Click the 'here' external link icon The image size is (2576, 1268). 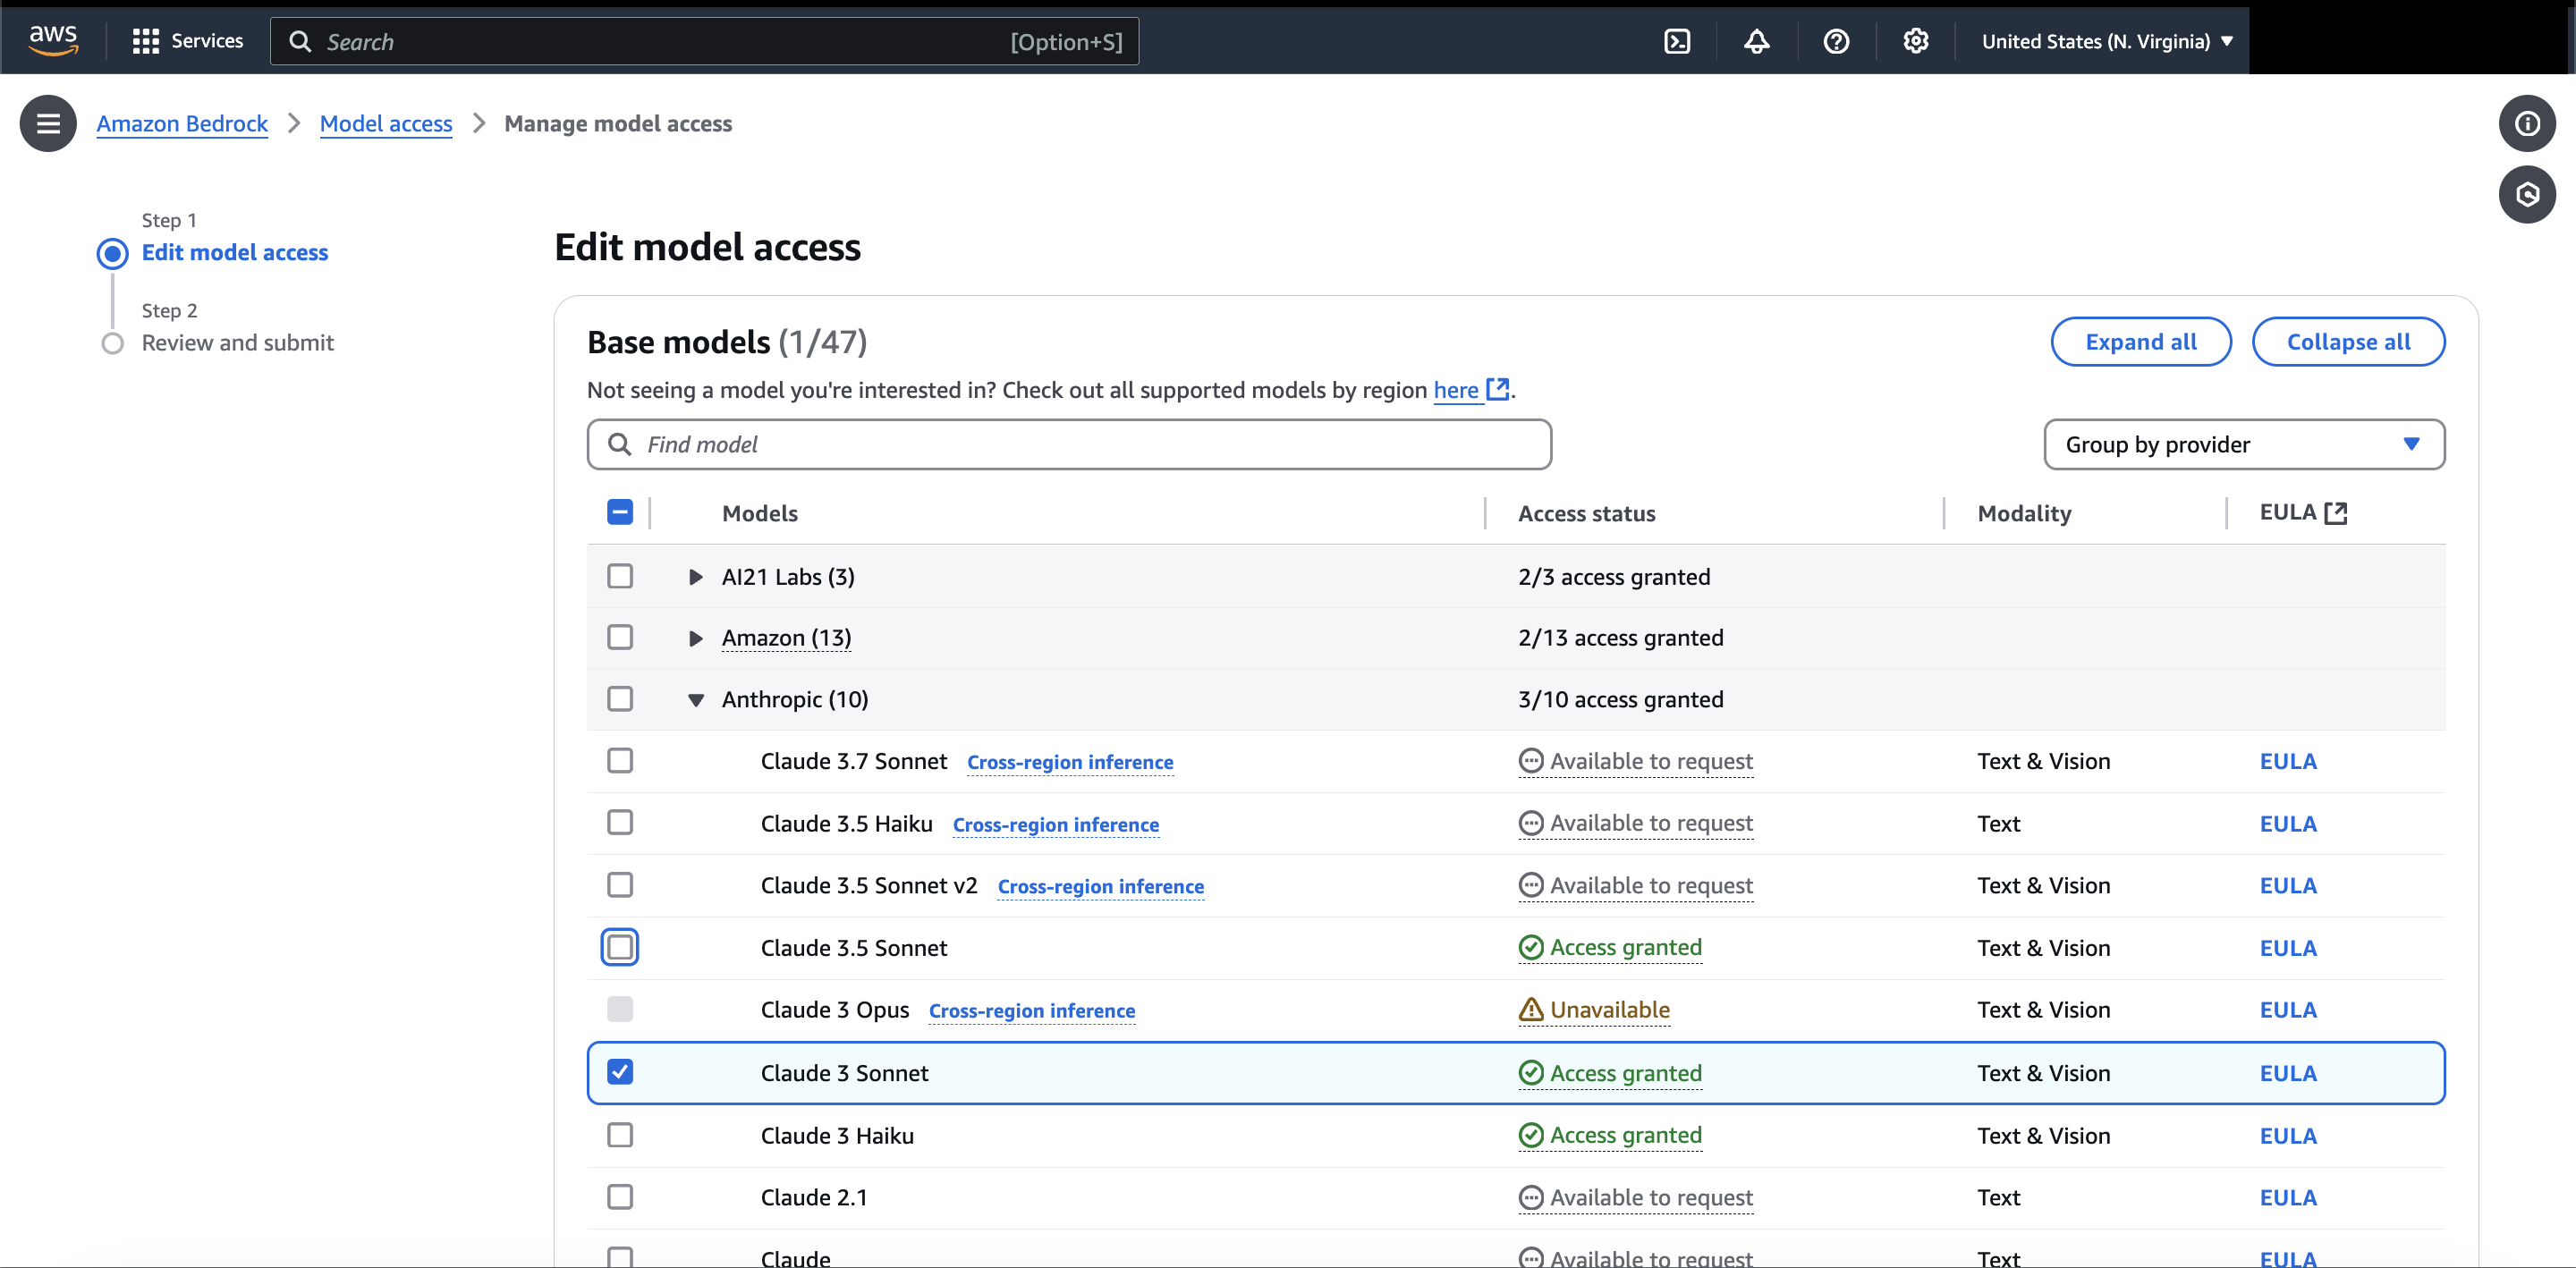click(x=1497, y=389)
